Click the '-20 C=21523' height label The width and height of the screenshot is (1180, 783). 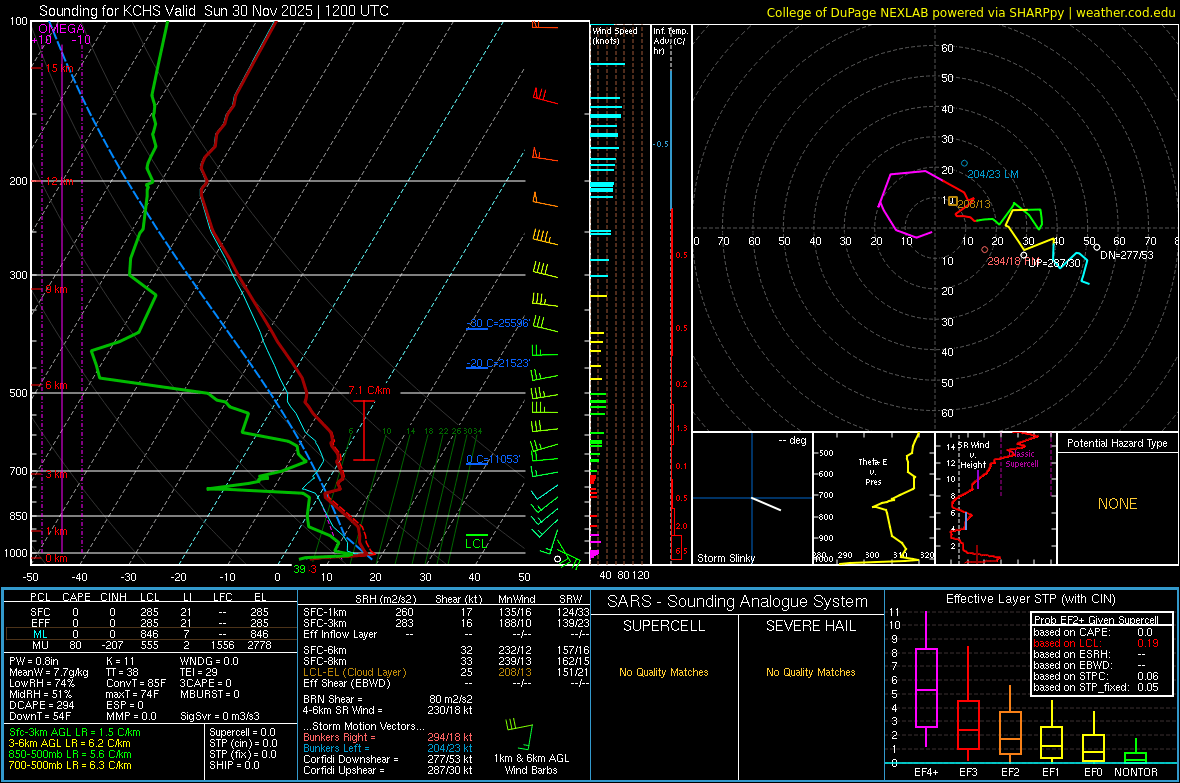tap(498, 363)
